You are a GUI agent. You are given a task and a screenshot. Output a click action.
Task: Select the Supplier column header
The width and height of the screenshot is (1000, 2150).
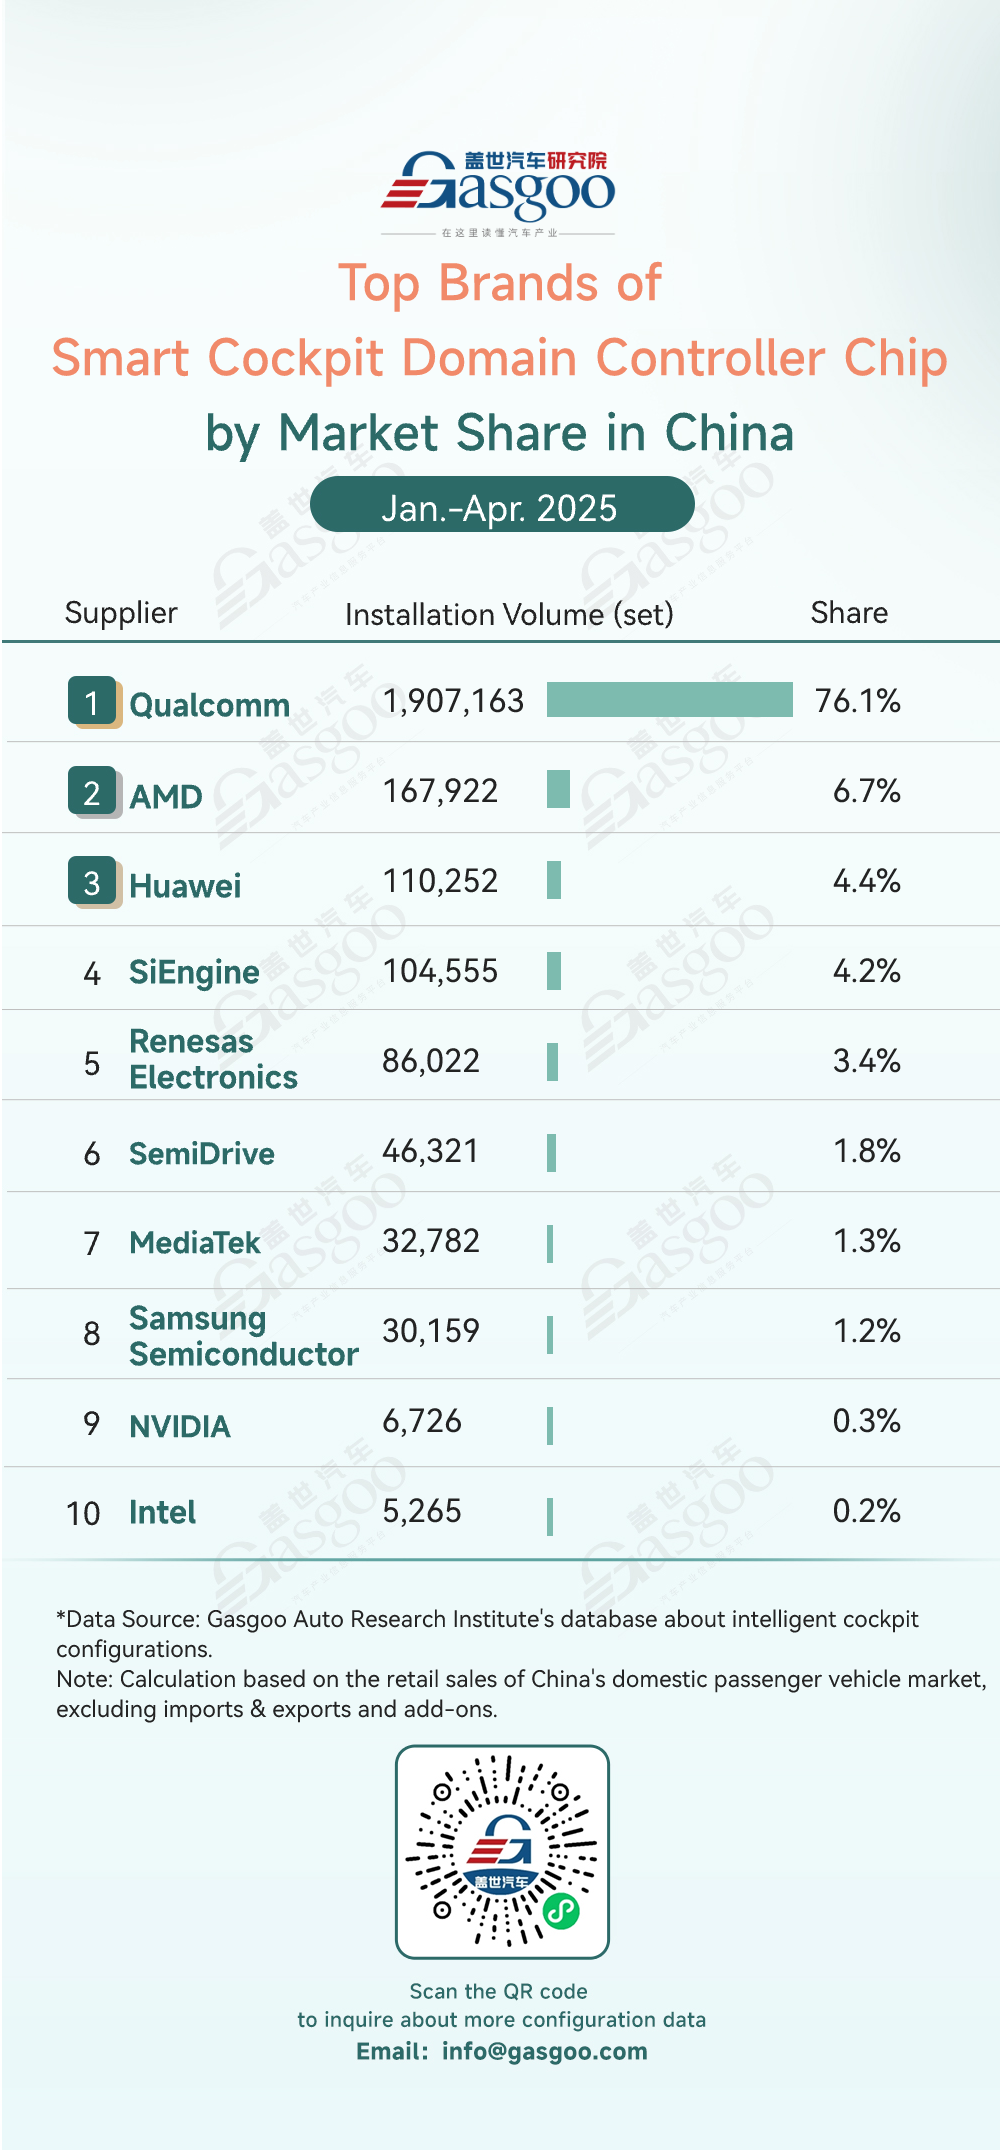tap(121, 613)
